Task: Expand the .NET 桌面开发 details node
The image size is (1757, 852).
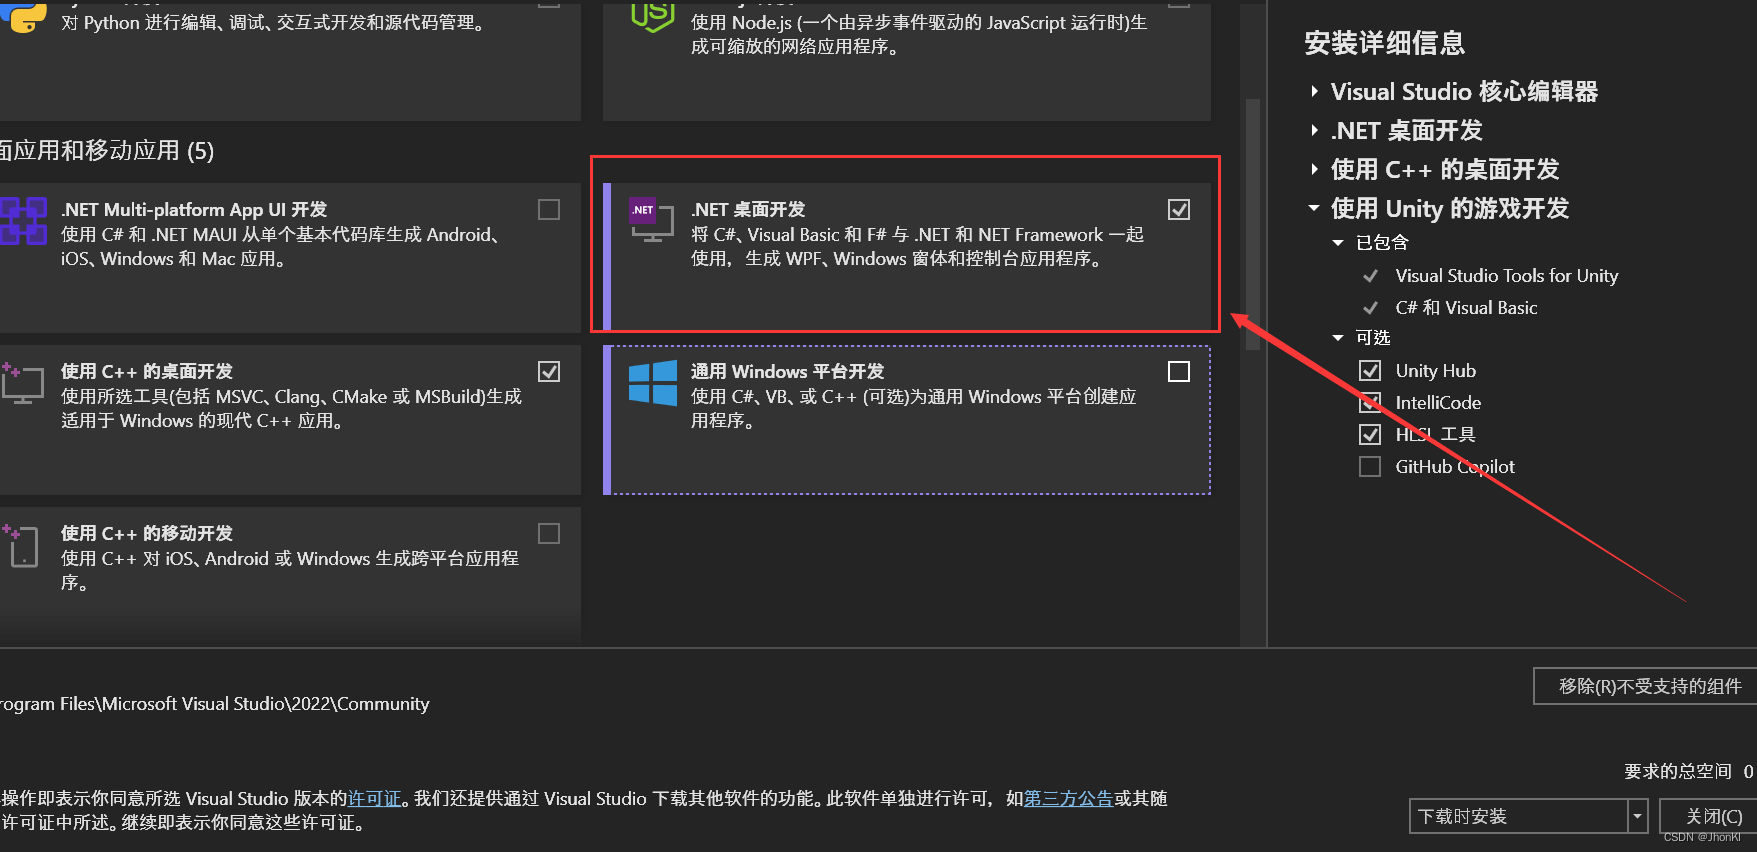Action: 1314,131
